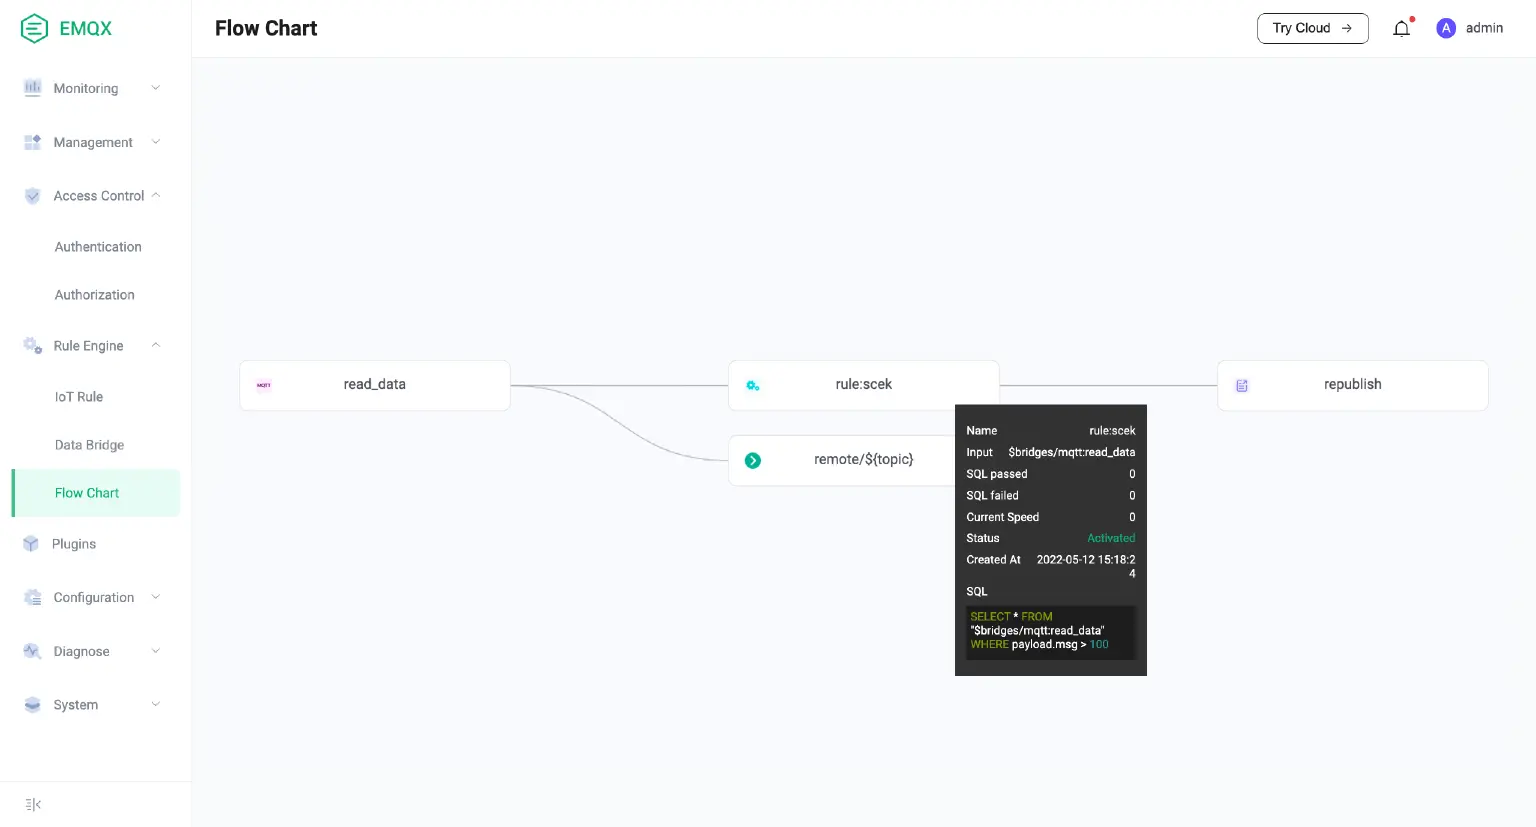Click the MQTT badge on read_data node
The image size is (1536, 827).
(x=264, y=385)
